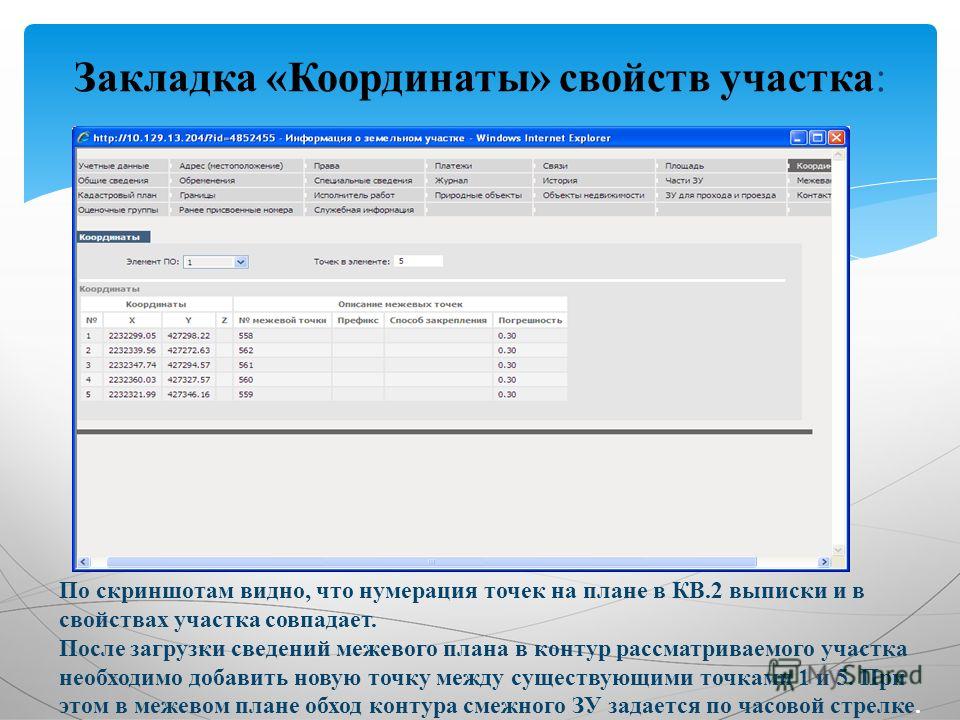Open the Площадь tab
The height and width of the screenshot is (720, 960).
pyautogui.click(x=684, y=166)
